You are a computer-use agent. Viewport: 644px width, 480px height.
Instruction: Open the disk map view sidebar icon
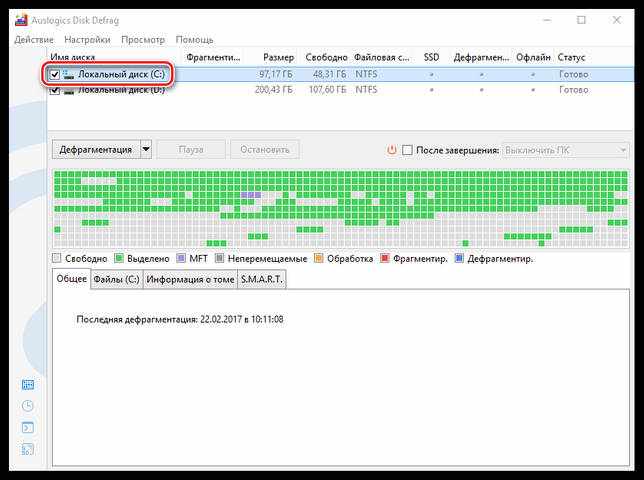point(28,385)
